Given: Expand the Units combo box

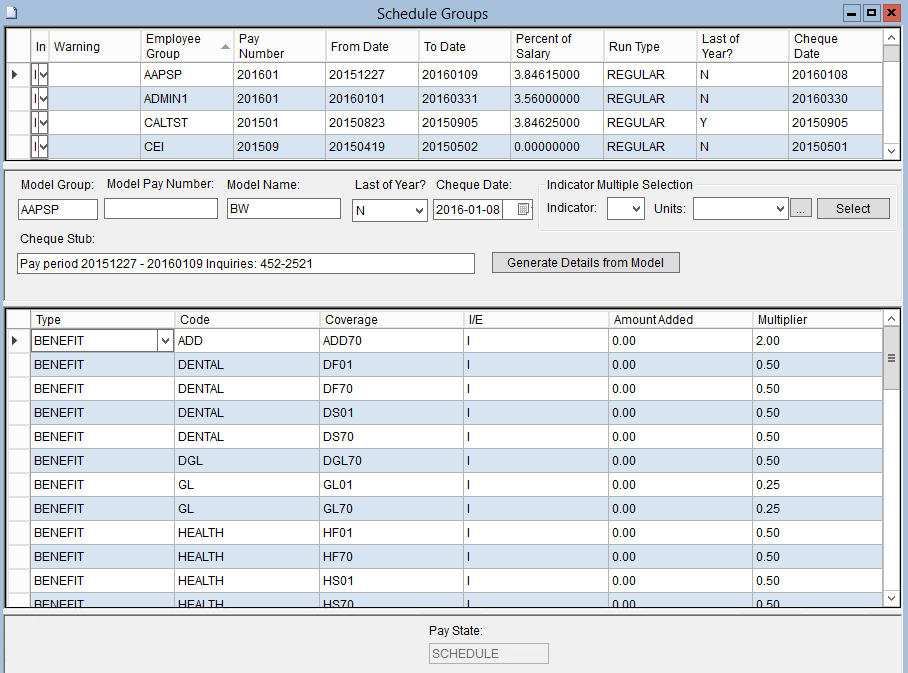Looking at the screenshot, I should pos(780,209).
